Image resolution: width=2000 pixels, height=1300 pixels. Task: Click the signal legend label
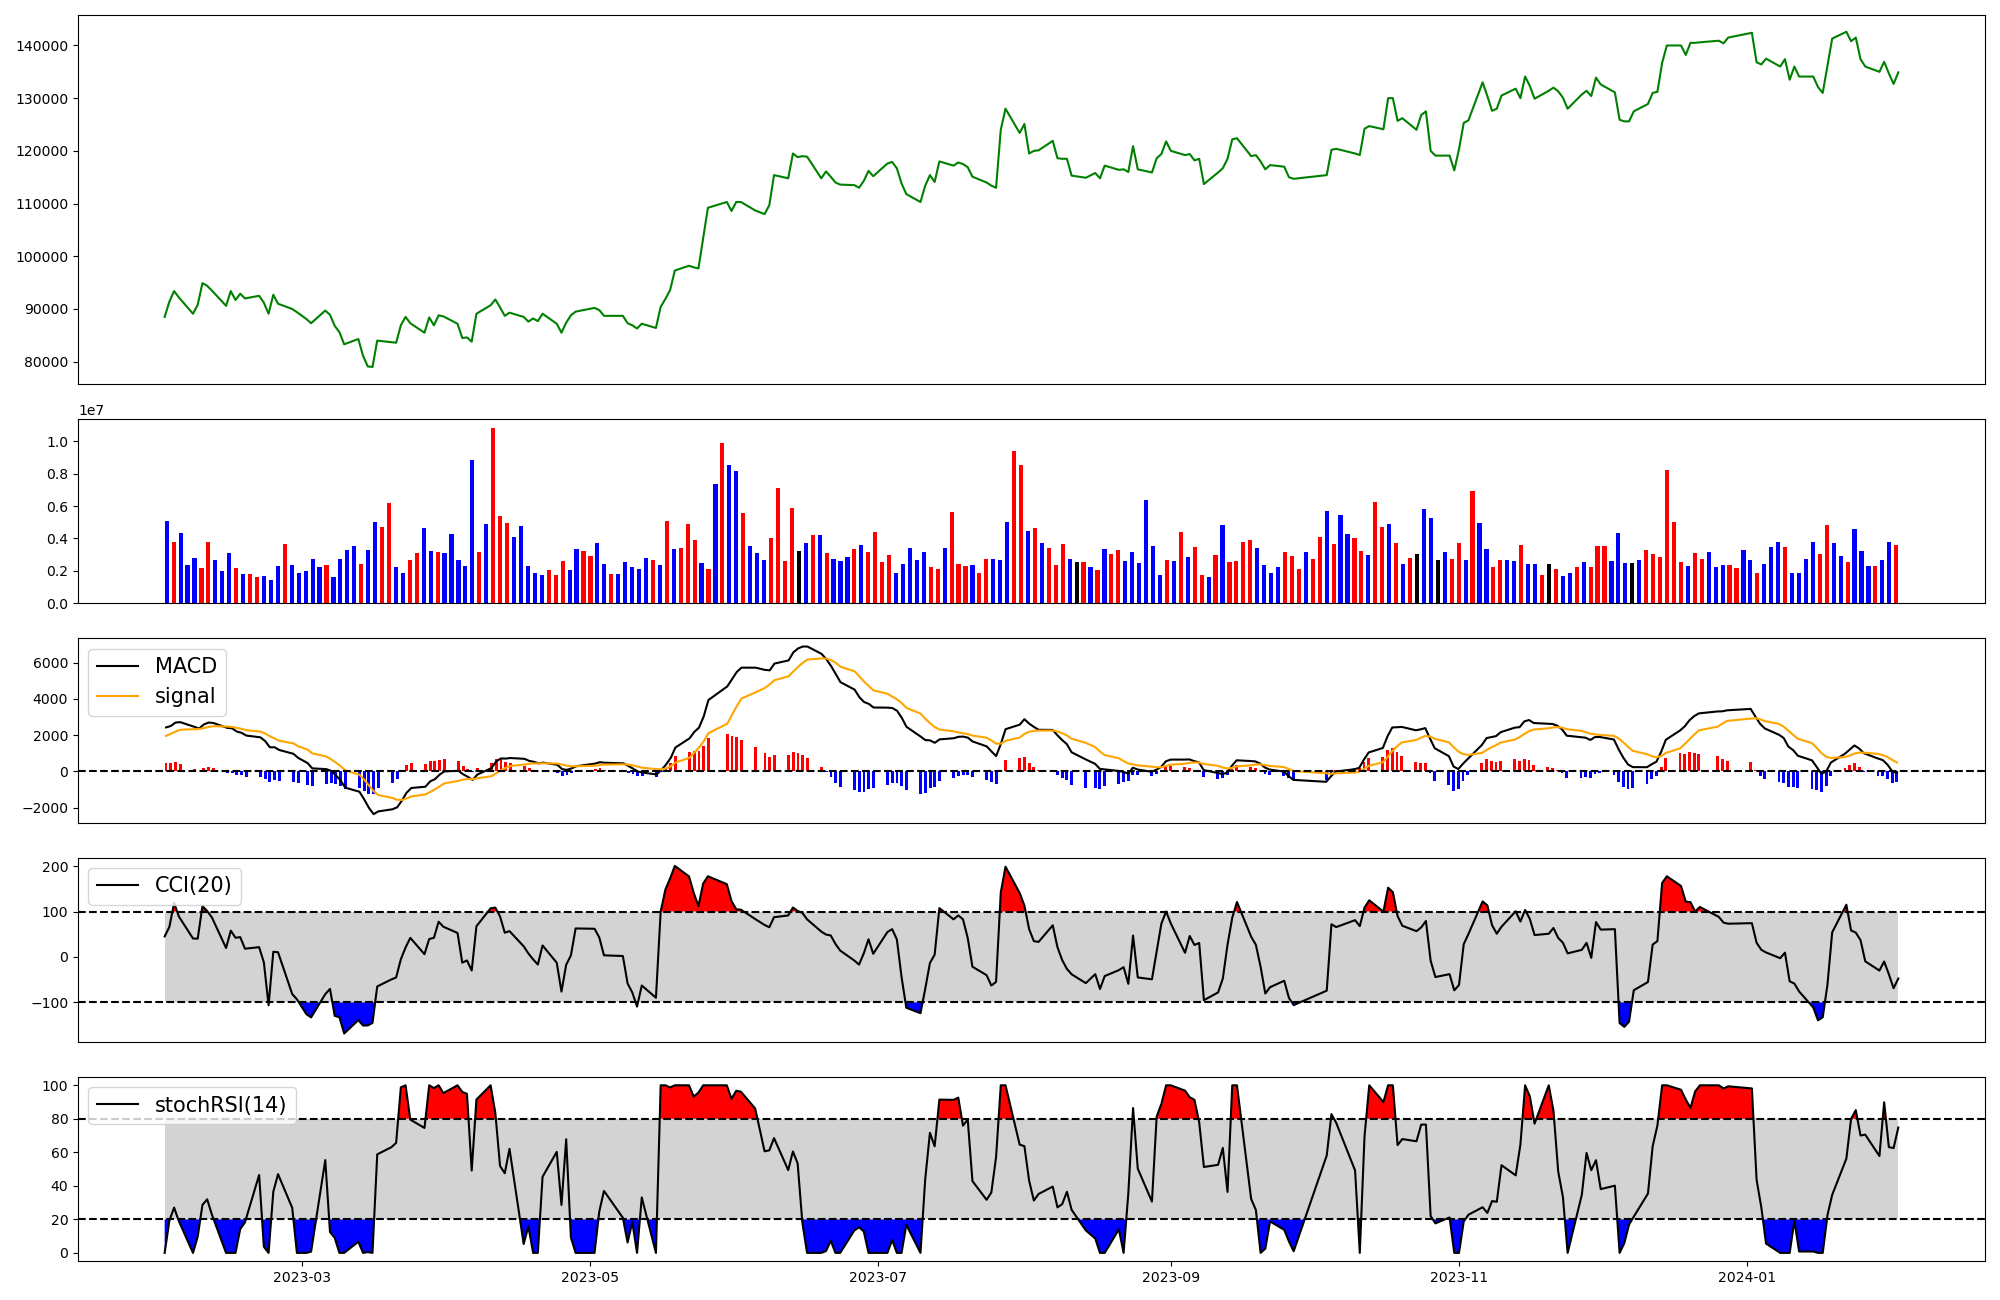point(184,696)
